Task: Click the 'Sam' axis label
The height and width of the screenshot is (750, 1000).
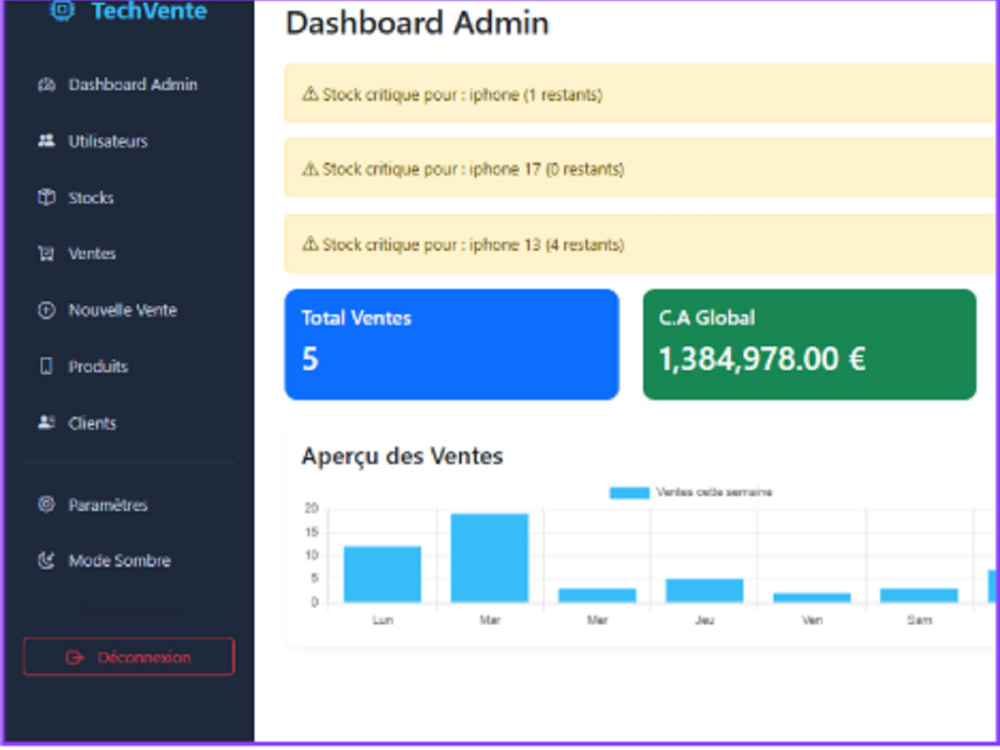Action: [x=920, y=620]
